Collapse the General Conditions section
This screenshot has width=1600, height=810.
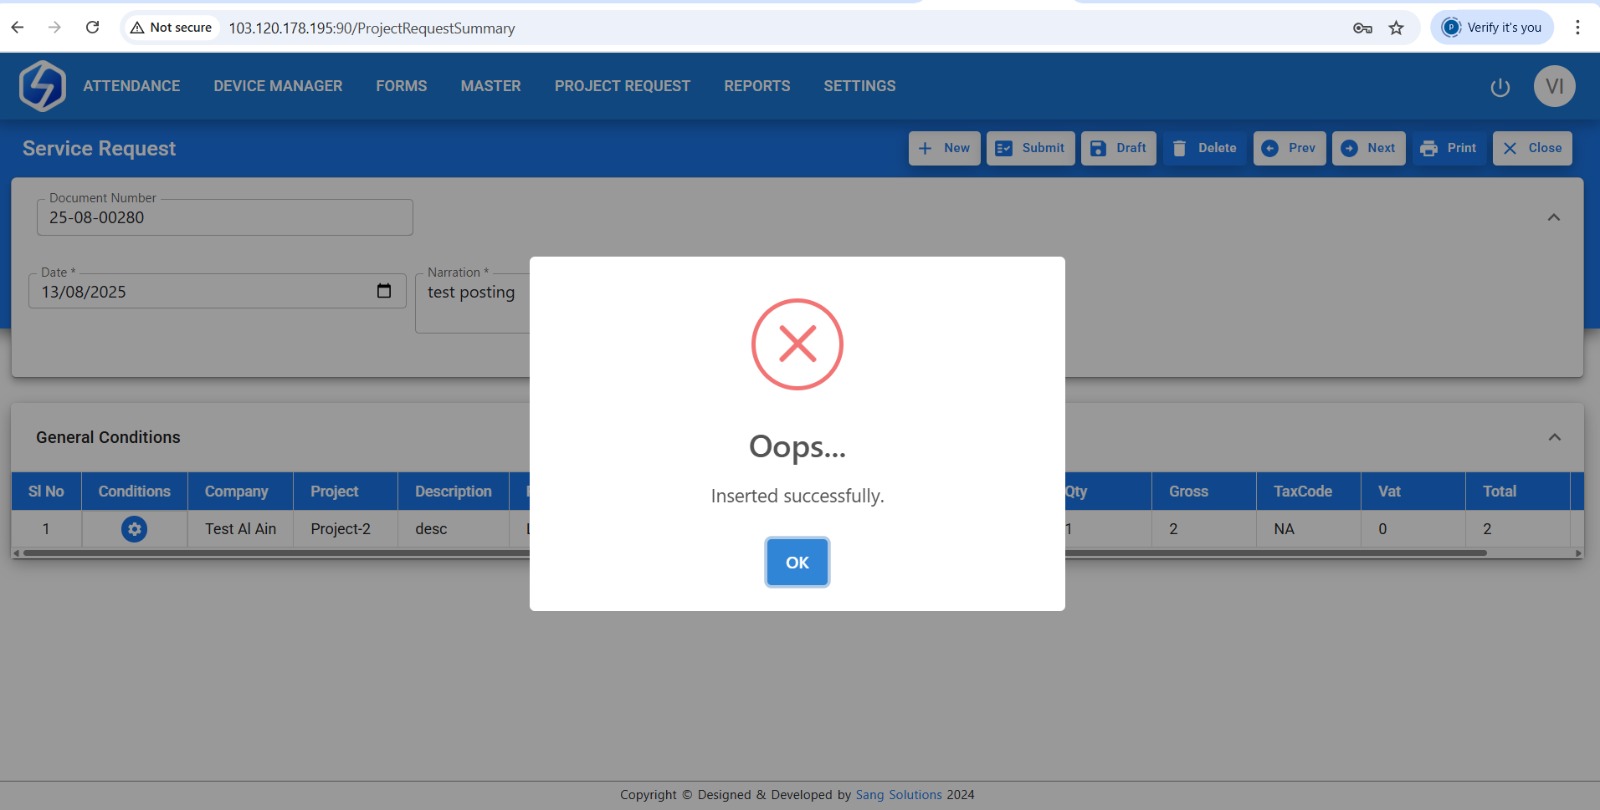(1554, 437)
